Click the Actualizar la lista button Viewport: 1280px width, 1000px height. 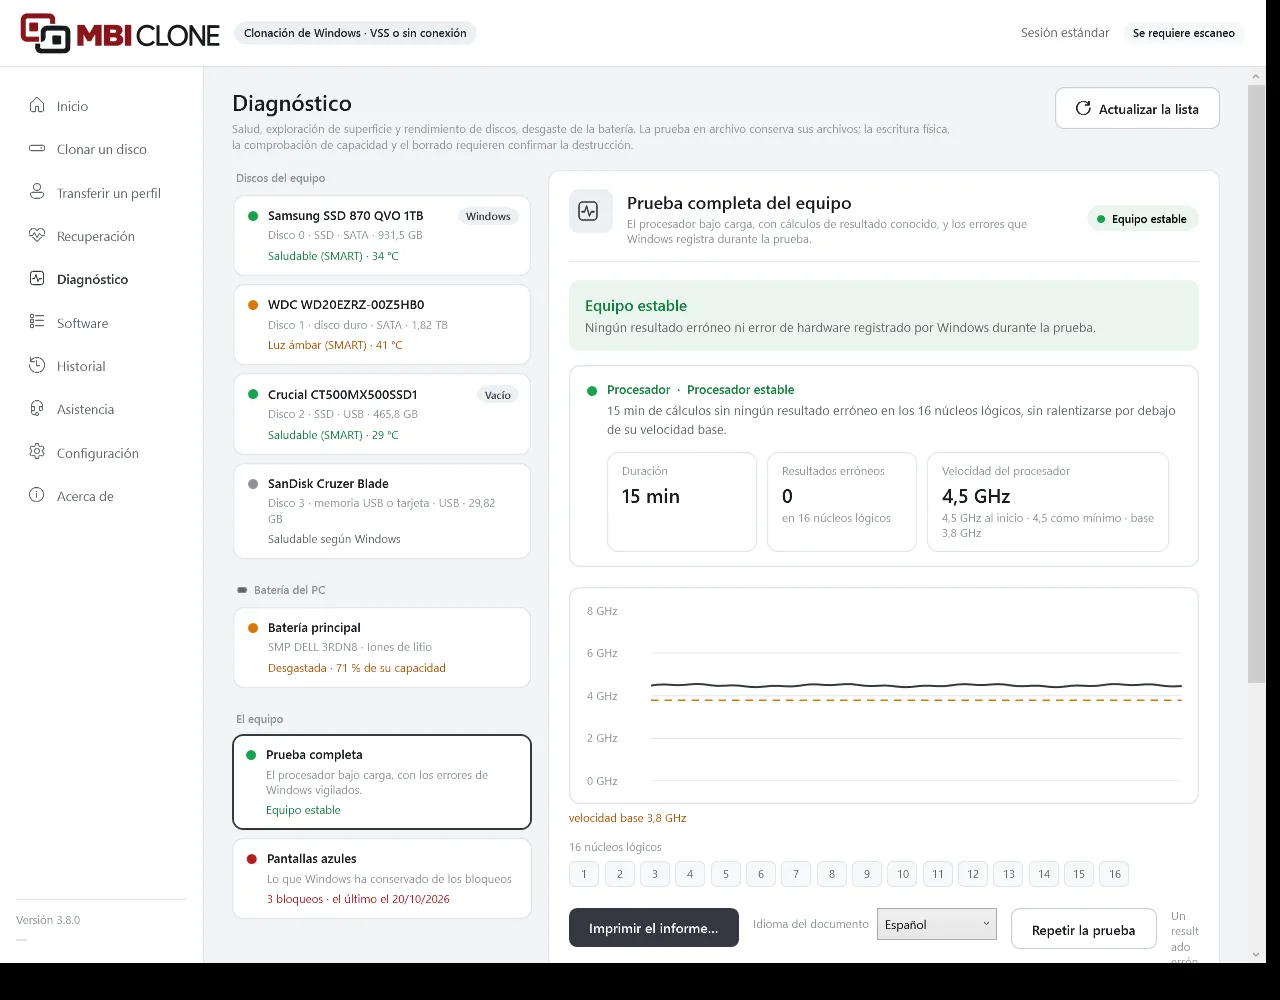click(1137, 108)
